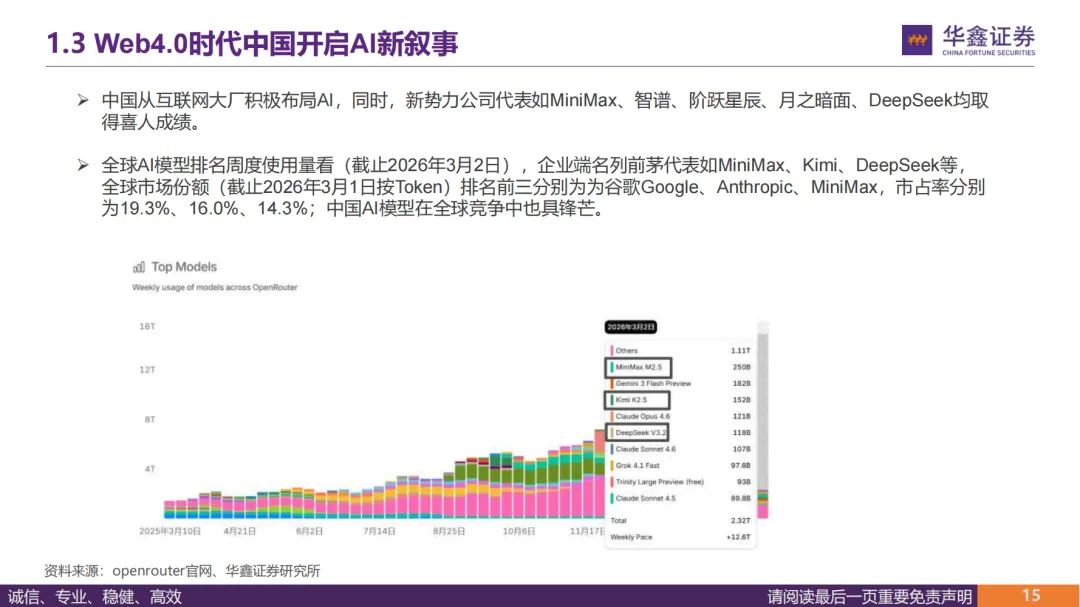Click the '4T' y-axis label
The width and height of the screenshot is (1080, 607).
(149, 469)
